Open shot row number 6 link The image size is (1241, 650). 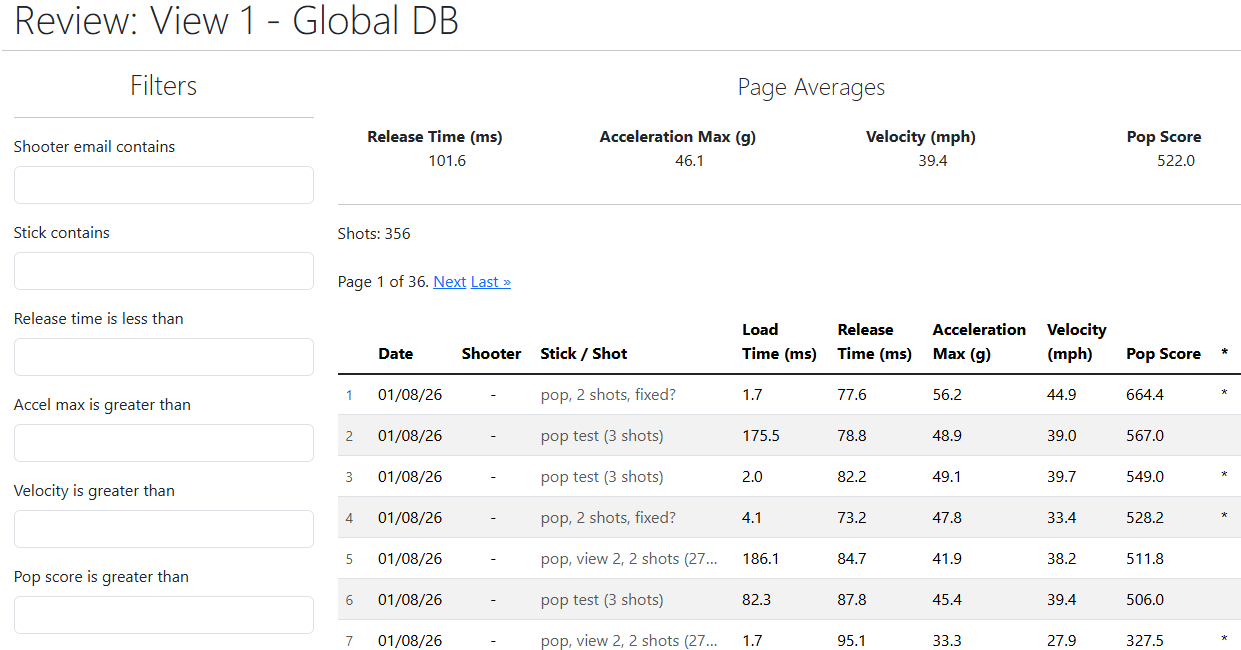349,600
